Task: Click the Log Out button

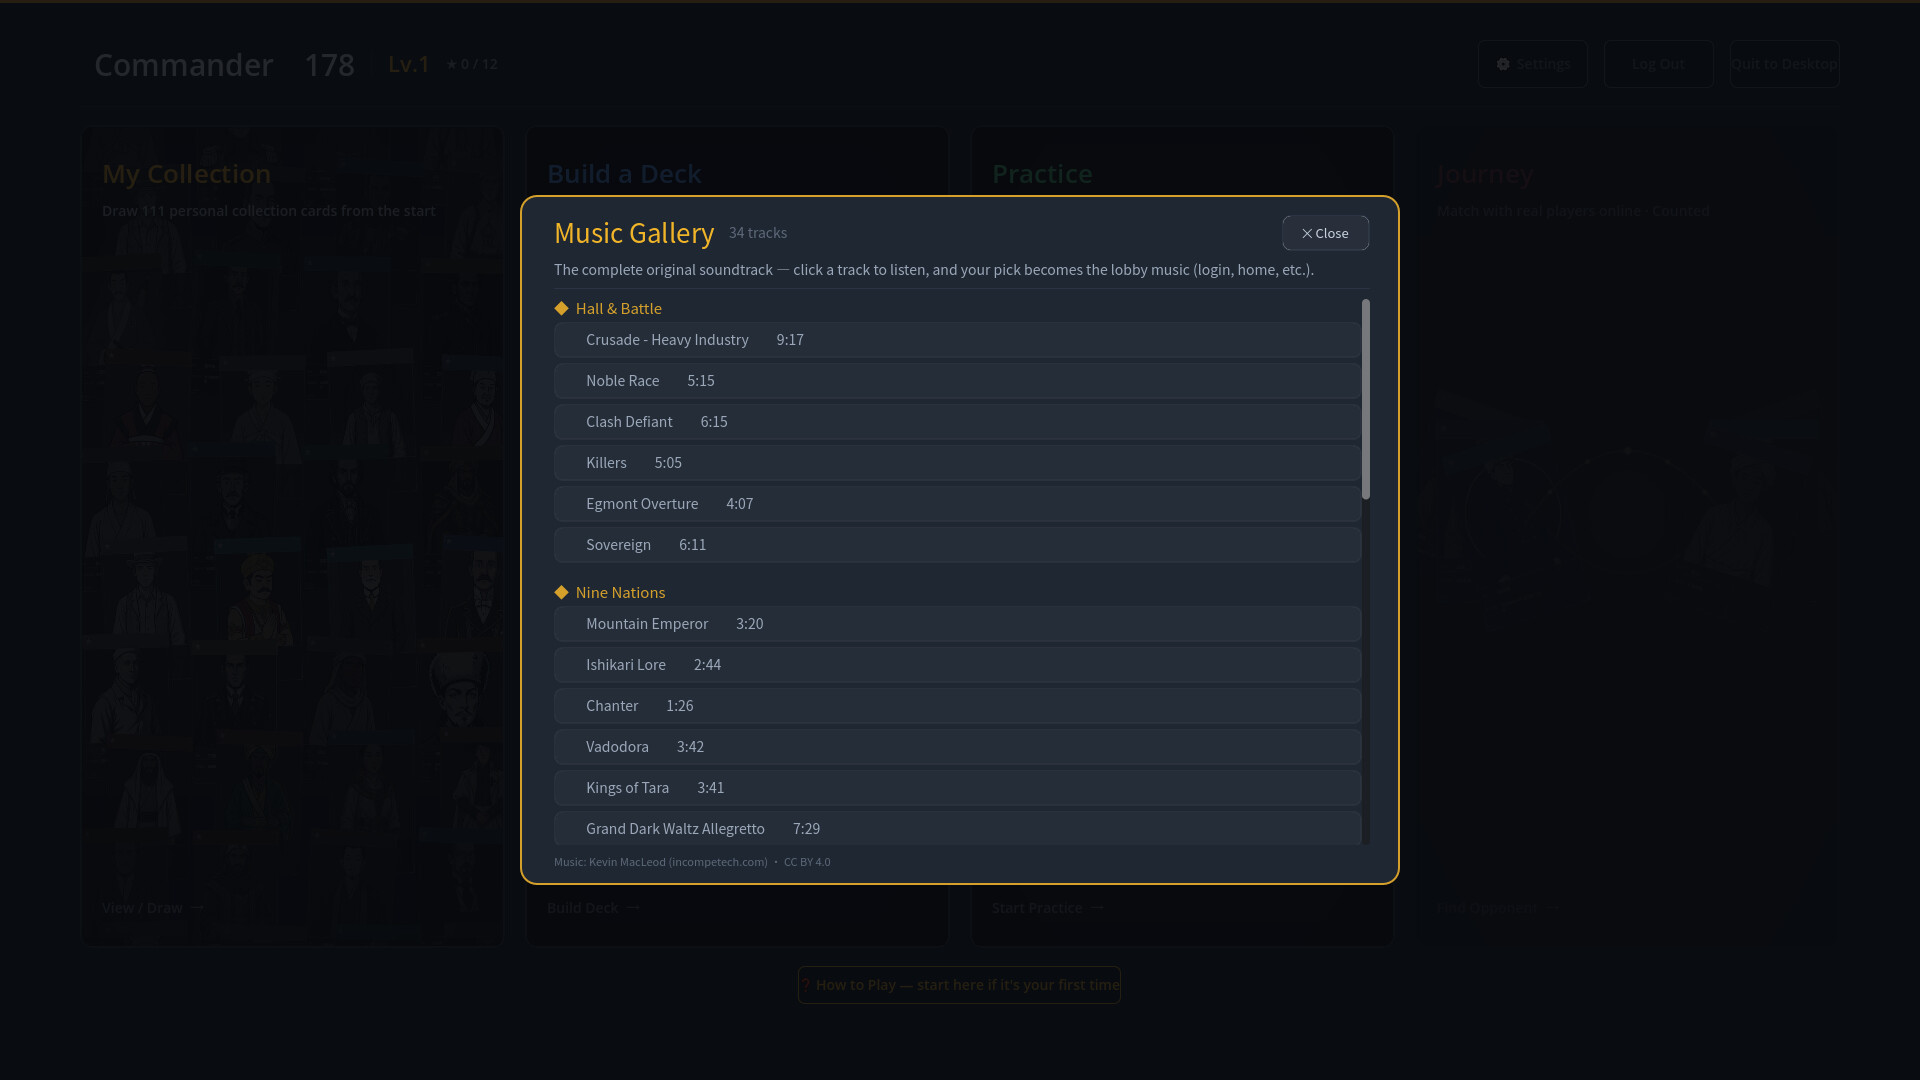Action: pos(1658,64)
